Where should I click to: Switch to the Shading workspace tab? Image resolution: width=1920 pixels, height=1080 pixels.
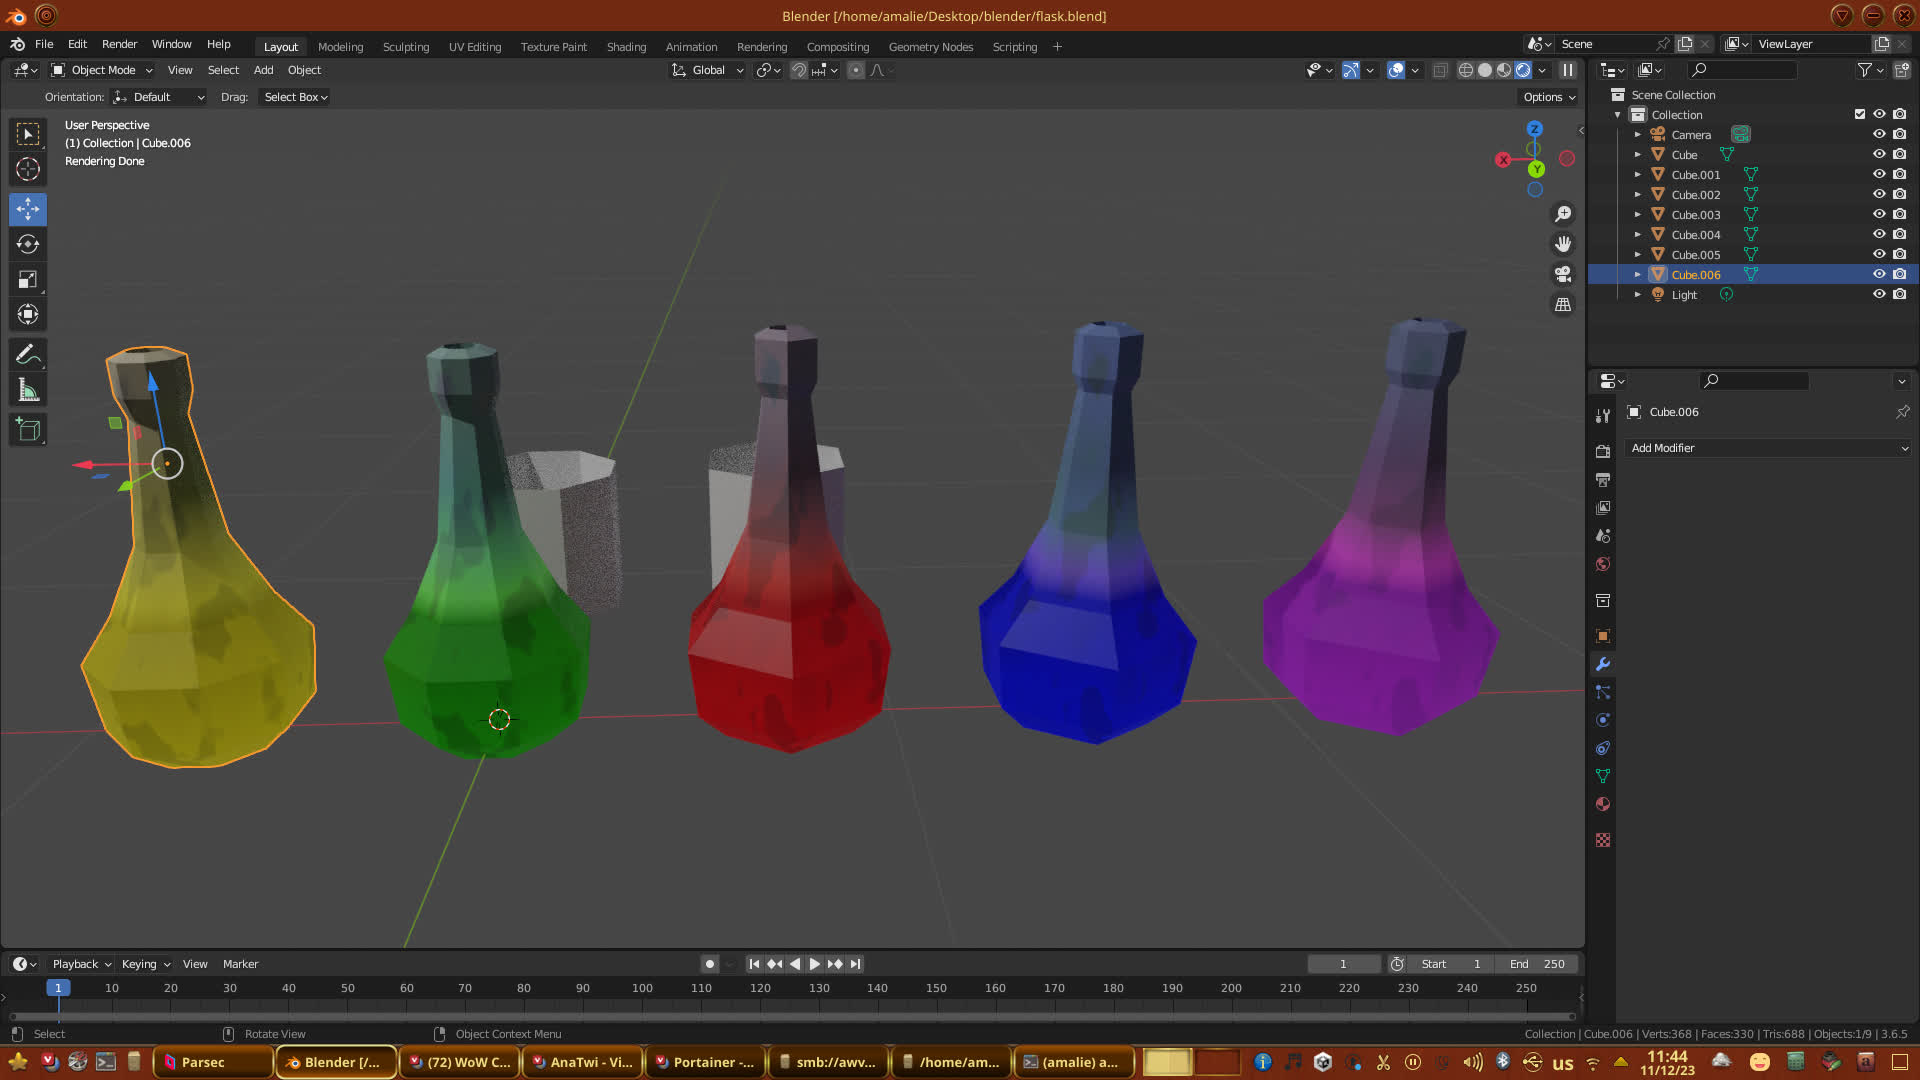[626, 47]
